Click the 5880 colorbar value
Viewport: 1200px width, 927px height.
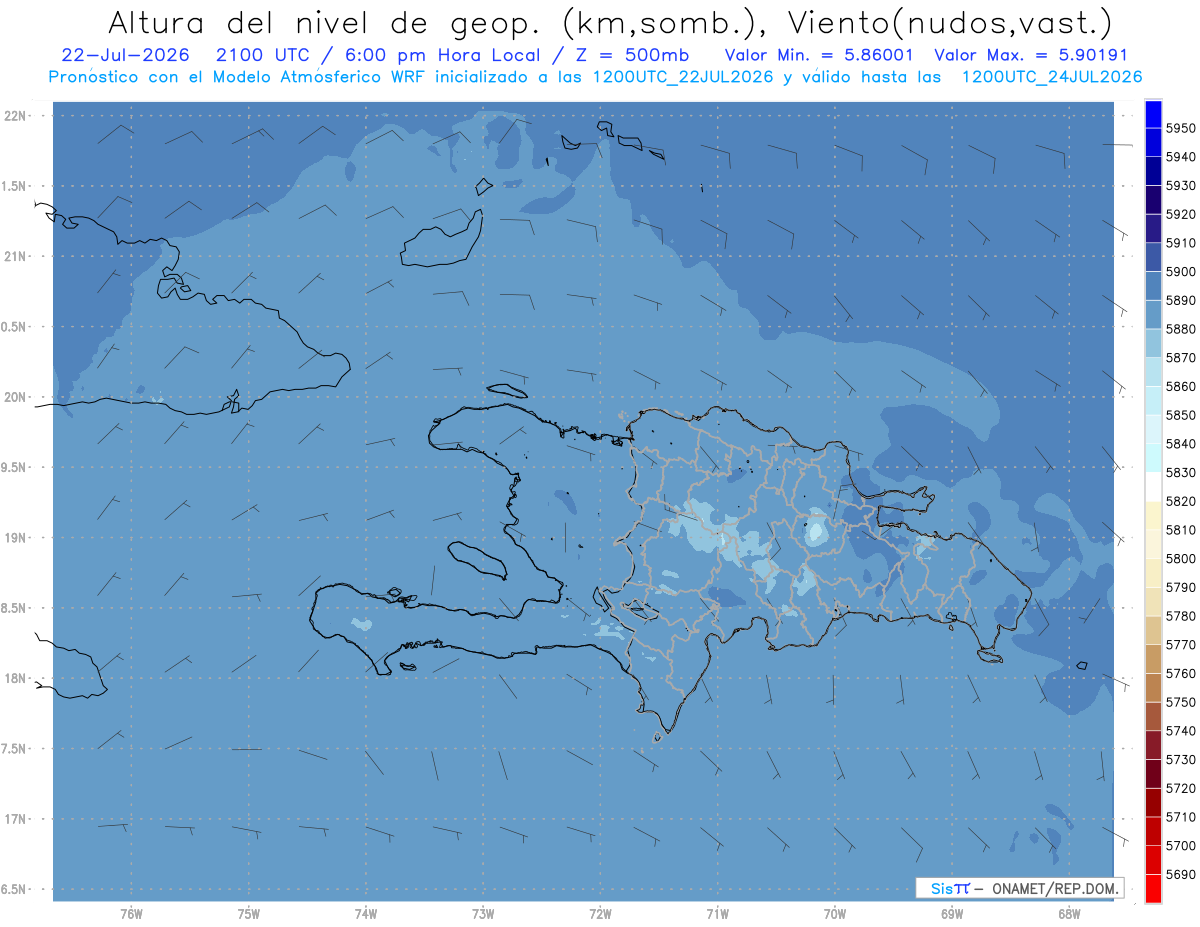pos(1181,328)
